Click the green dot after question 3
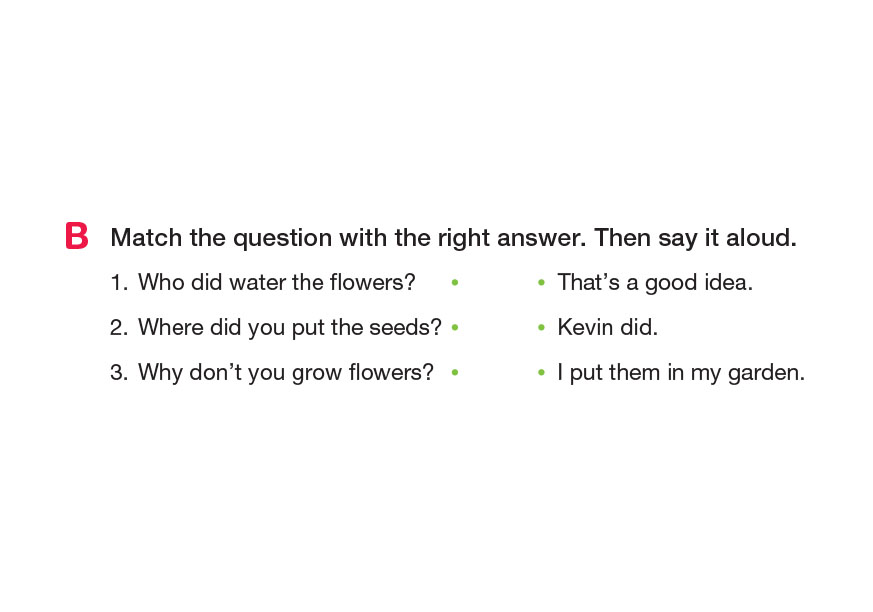Image resolution: width=873 pixels, height=612 pixels. [x=455, y=372]
